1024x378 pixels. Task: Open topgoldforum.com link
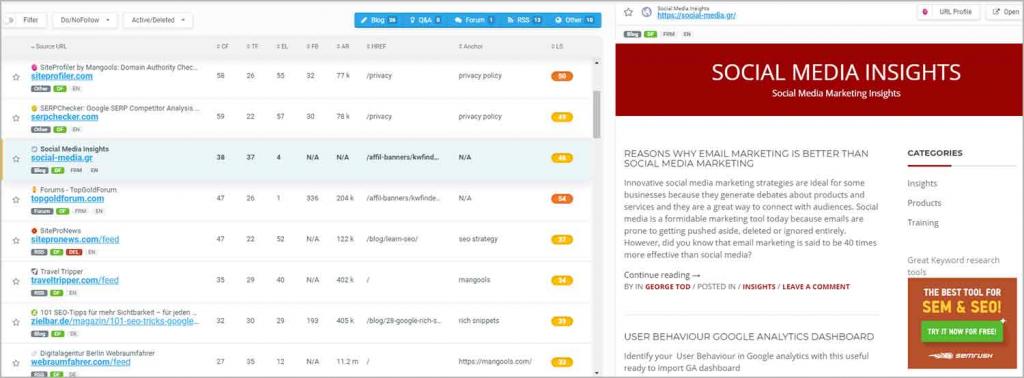pos(67,198)
